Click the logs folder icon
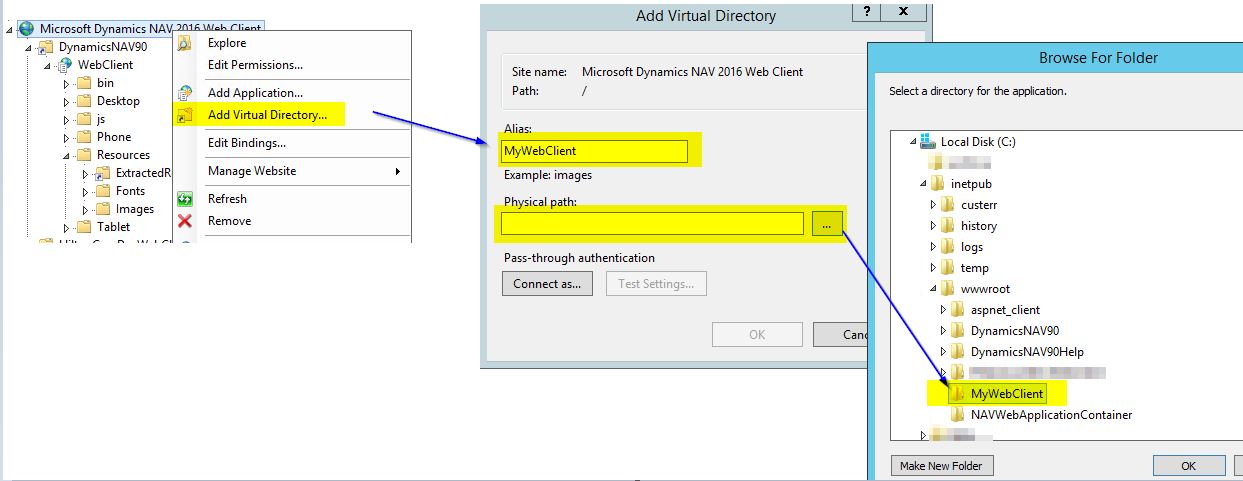 948,247
